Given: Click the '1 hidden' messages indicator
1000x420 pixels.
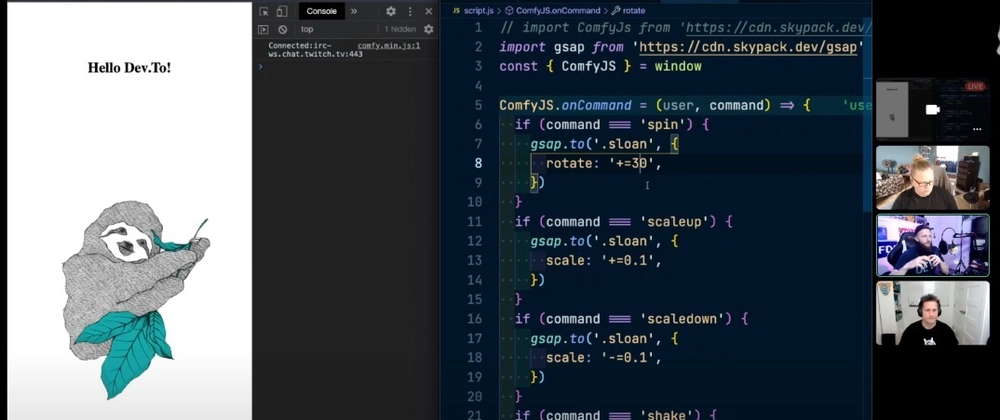Looking at the screenshot, I should (400, 30).
